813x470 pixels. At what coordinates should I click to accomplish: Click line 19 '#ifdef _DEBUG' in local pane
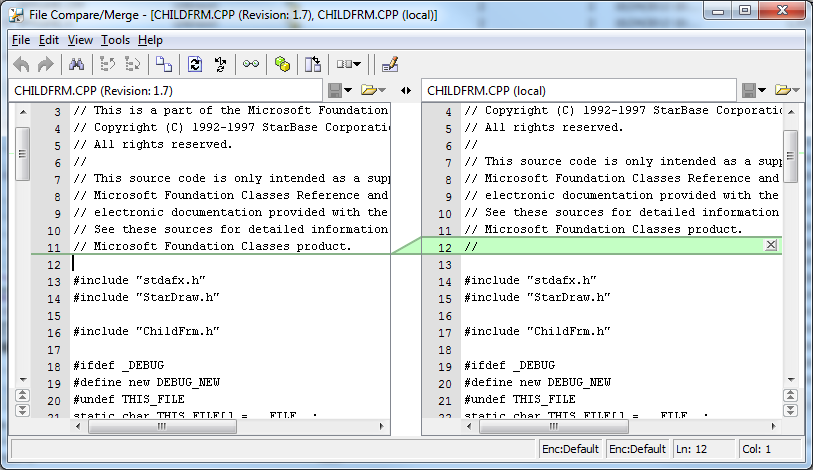[510, 365]
